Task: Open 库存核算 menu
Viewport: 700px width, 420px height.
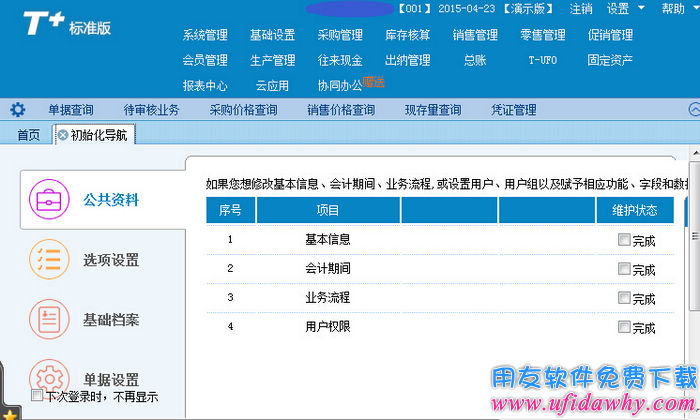Action: 408,35
